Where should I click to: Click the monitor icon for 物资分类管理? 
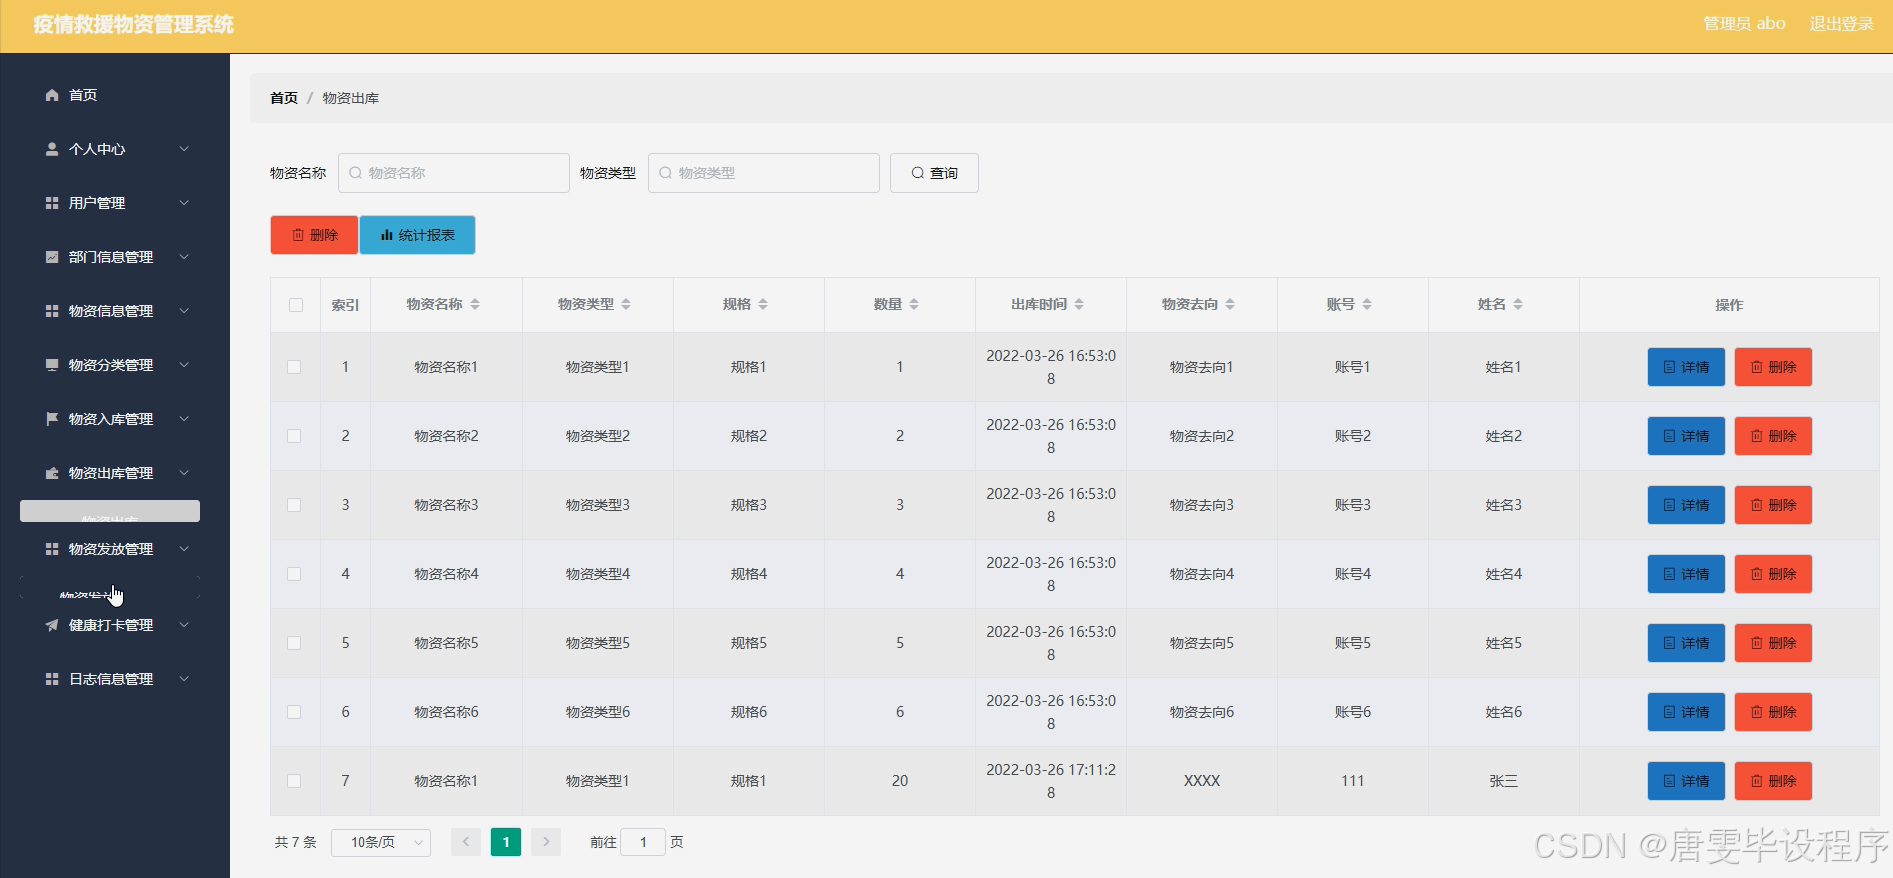52,365
